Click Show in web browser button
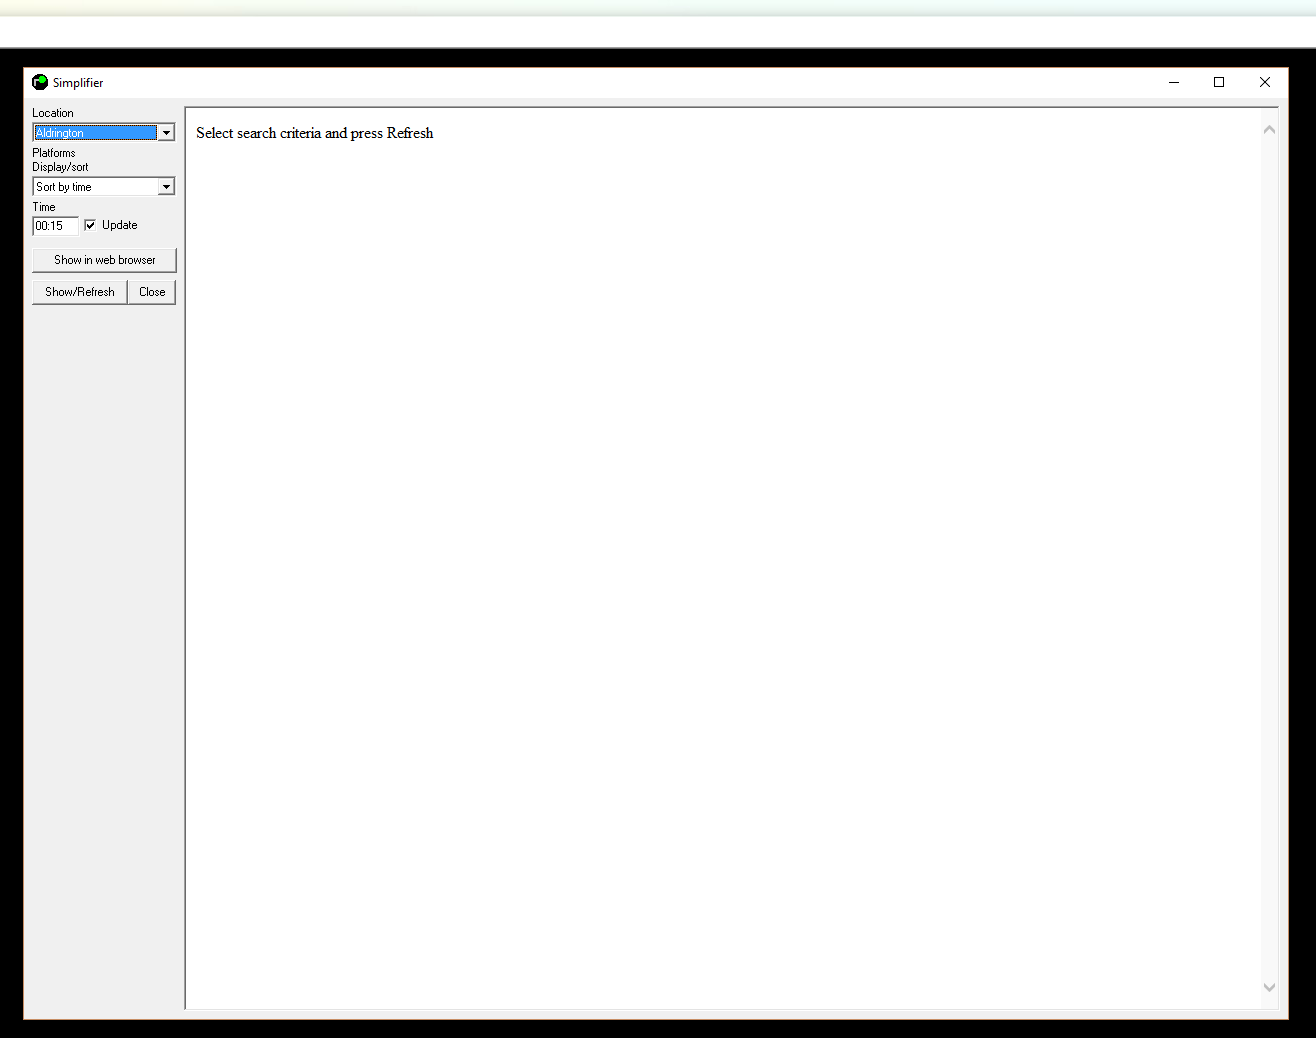This screenshot has height=1038, width=1316. point(104,260)
